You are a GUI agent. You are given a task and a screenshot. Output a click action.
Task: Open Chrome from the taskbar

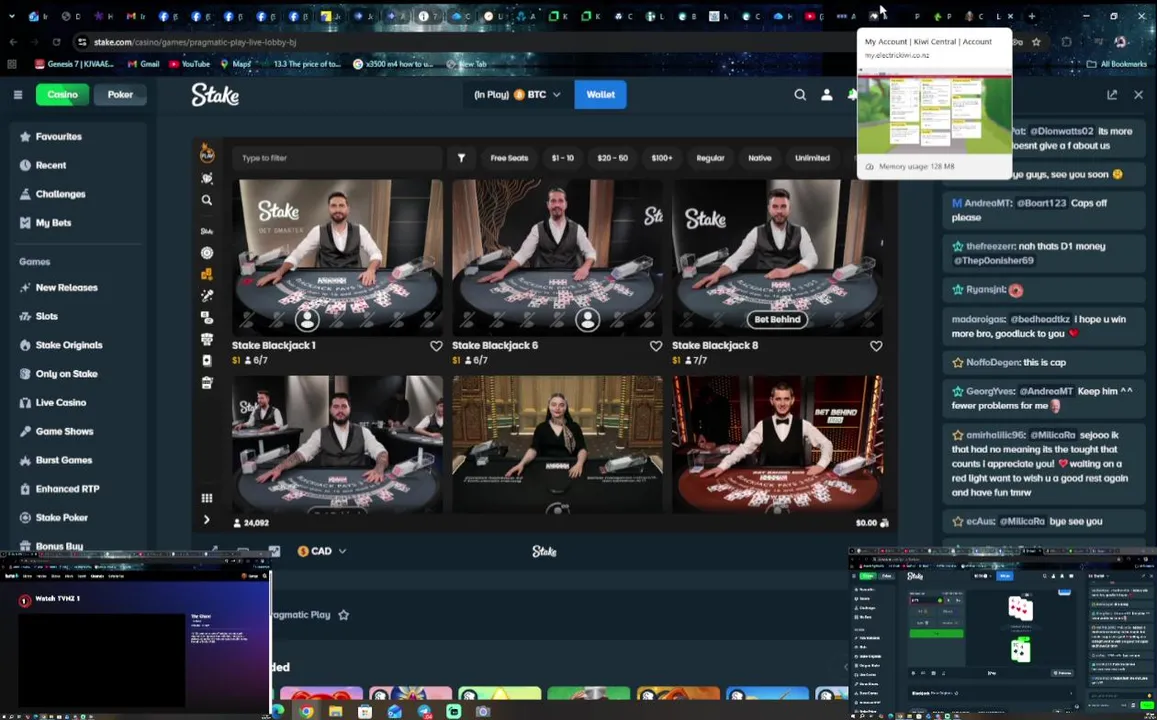pyautogui.click(x=306, y=711)
